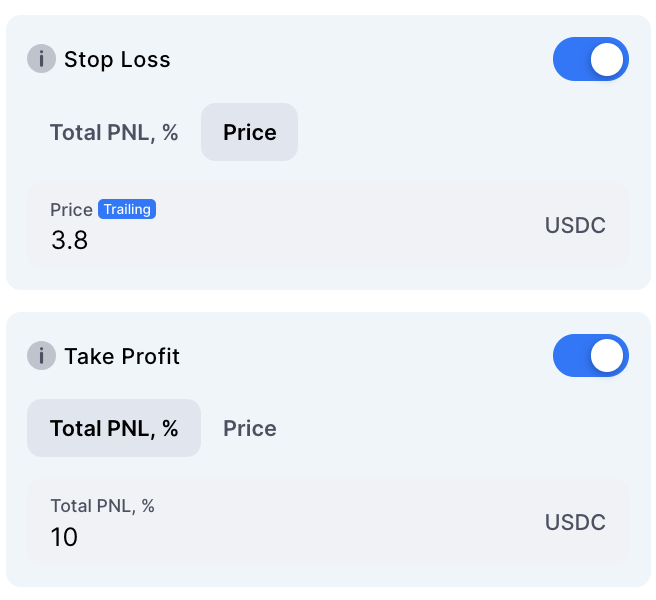Click the Take Profit info icon
The height and width of the screenshot is (600, 656).
(x=41, y=355)
